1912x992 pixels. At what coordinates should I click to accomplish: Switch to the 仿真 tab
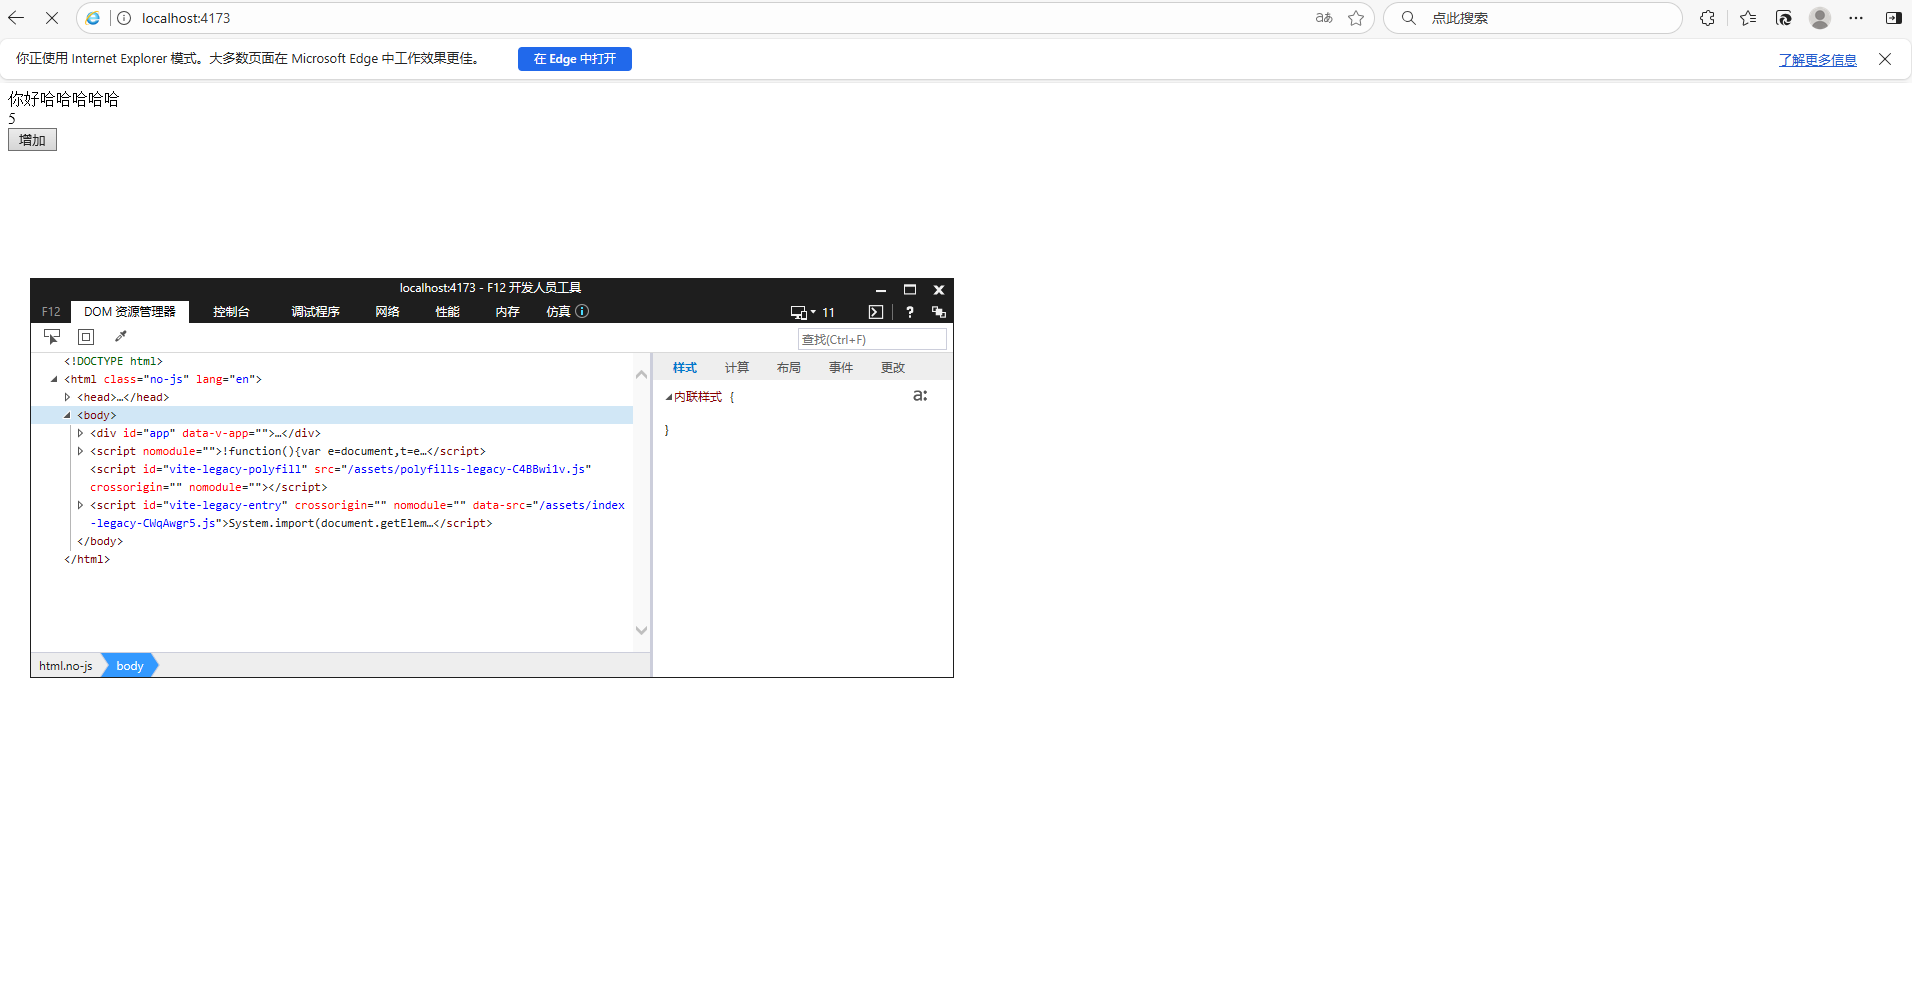tap(558, 312)
